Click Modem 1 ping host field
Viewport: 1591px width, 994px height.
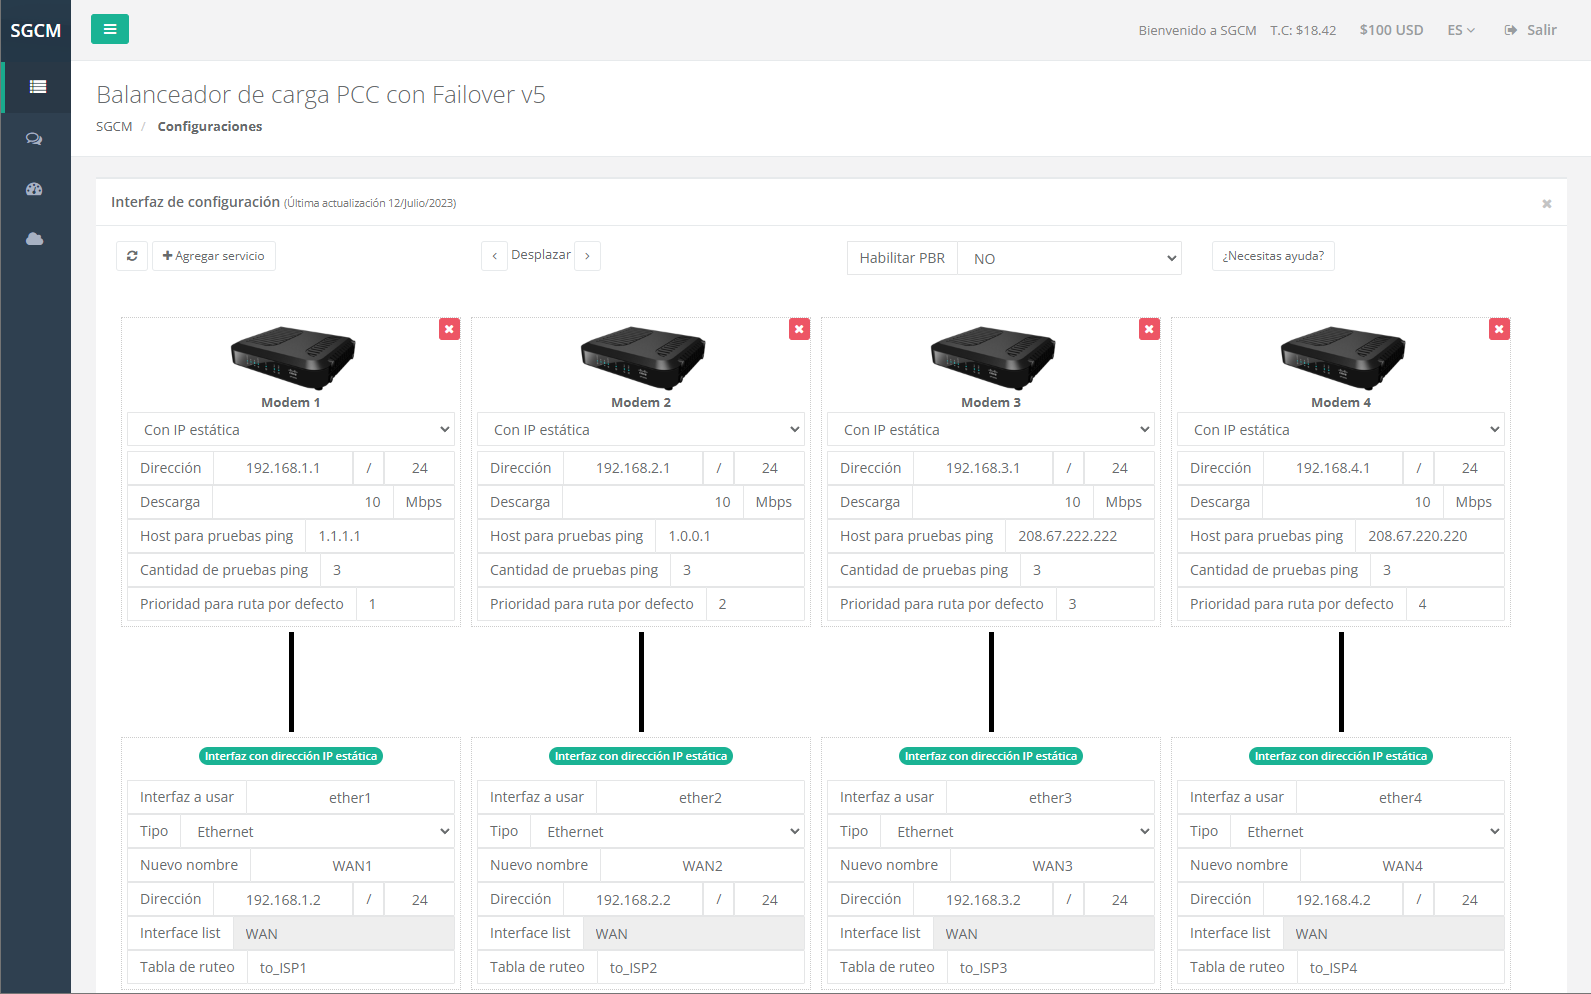pyautogui.click(x=380, y=536)
